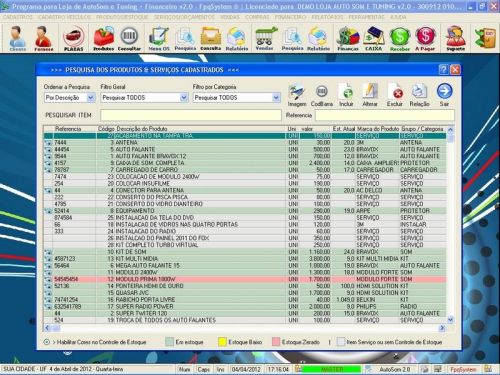Click the help question mark in dialog title
The width and height of the screenshot is (500, 375).
[x=443, y=70]
